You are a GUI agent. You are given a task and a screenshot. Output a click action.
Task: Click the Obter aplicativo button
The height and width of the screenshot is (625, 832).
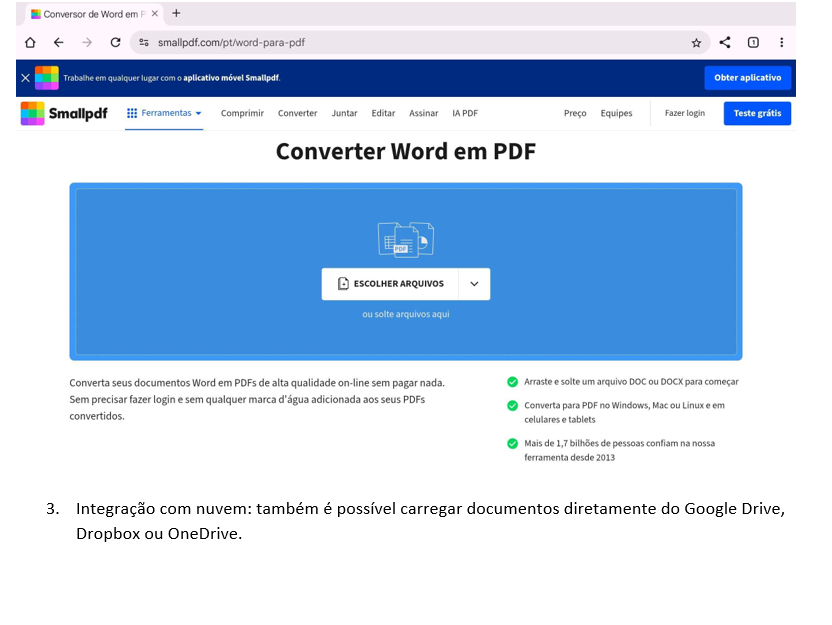tap(747, 78)
